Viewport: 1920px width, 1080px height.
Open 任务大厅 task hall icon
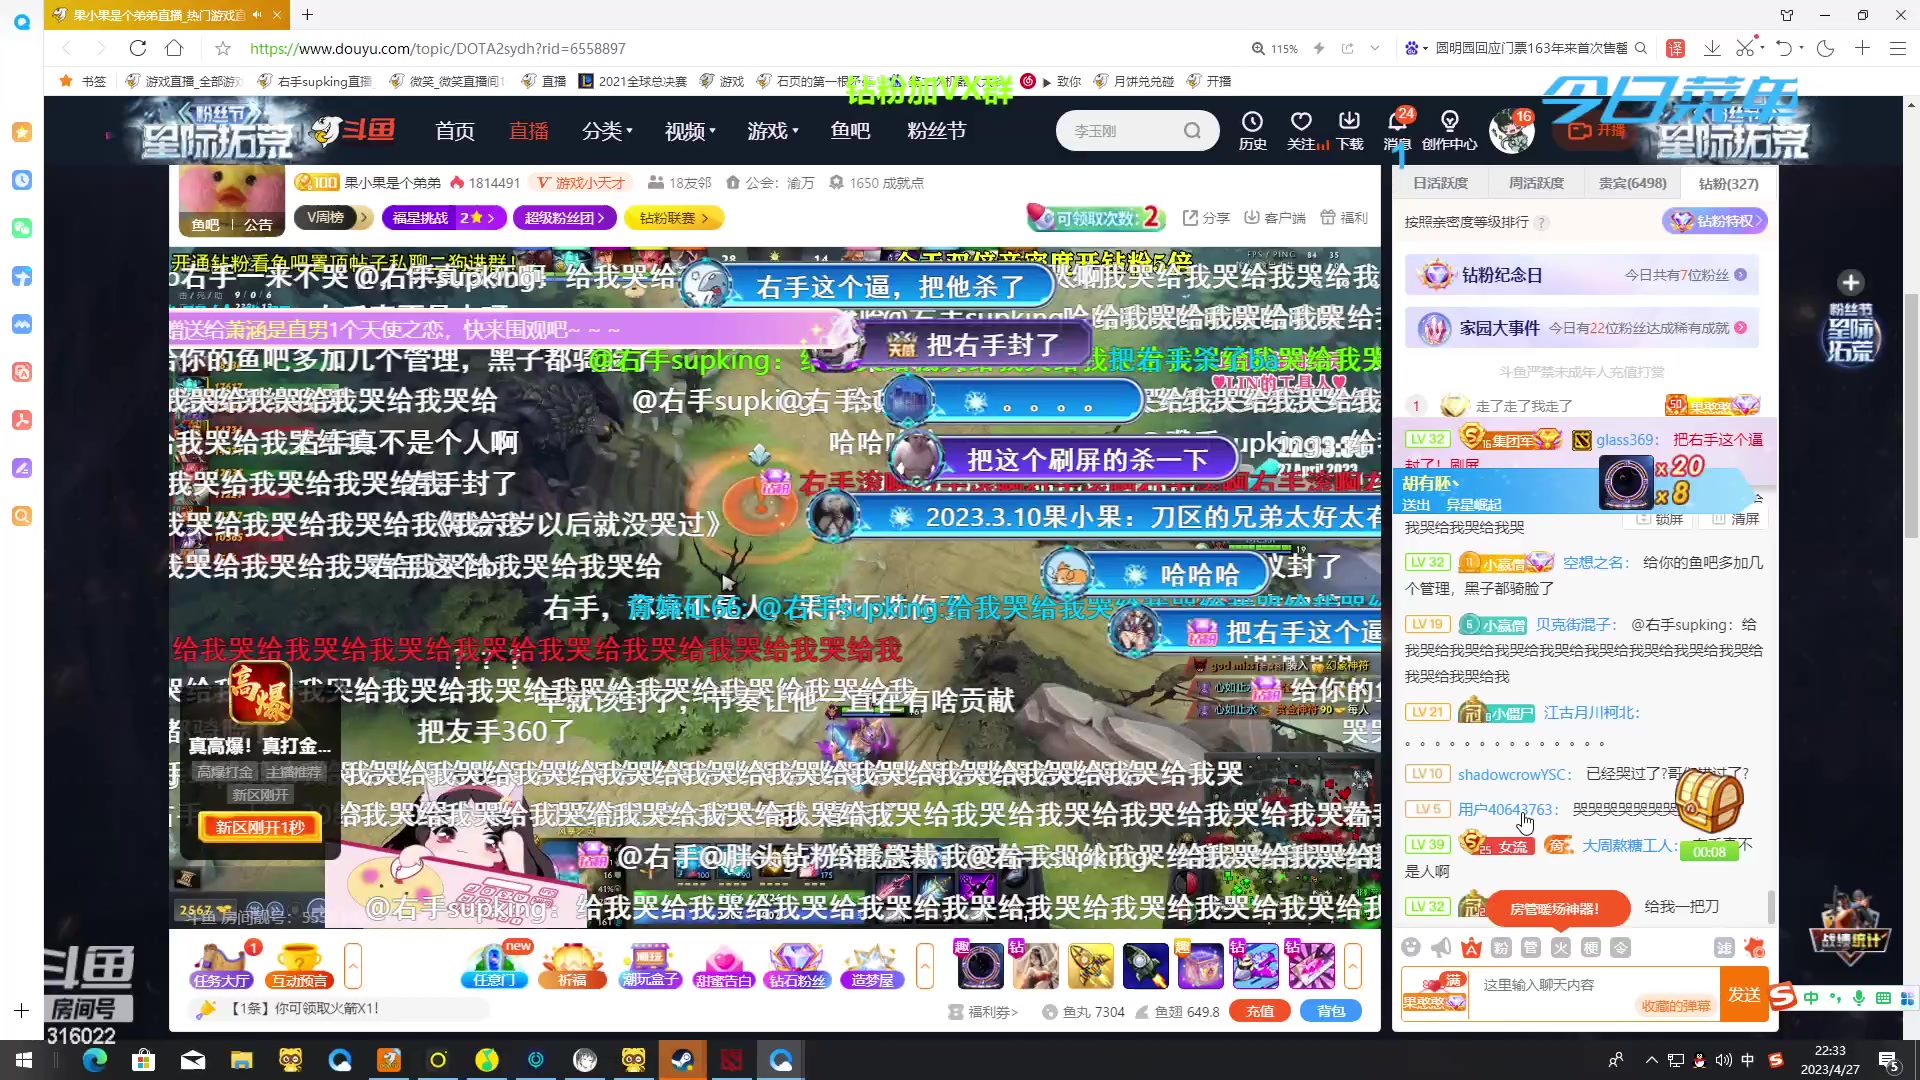[222, 966]
